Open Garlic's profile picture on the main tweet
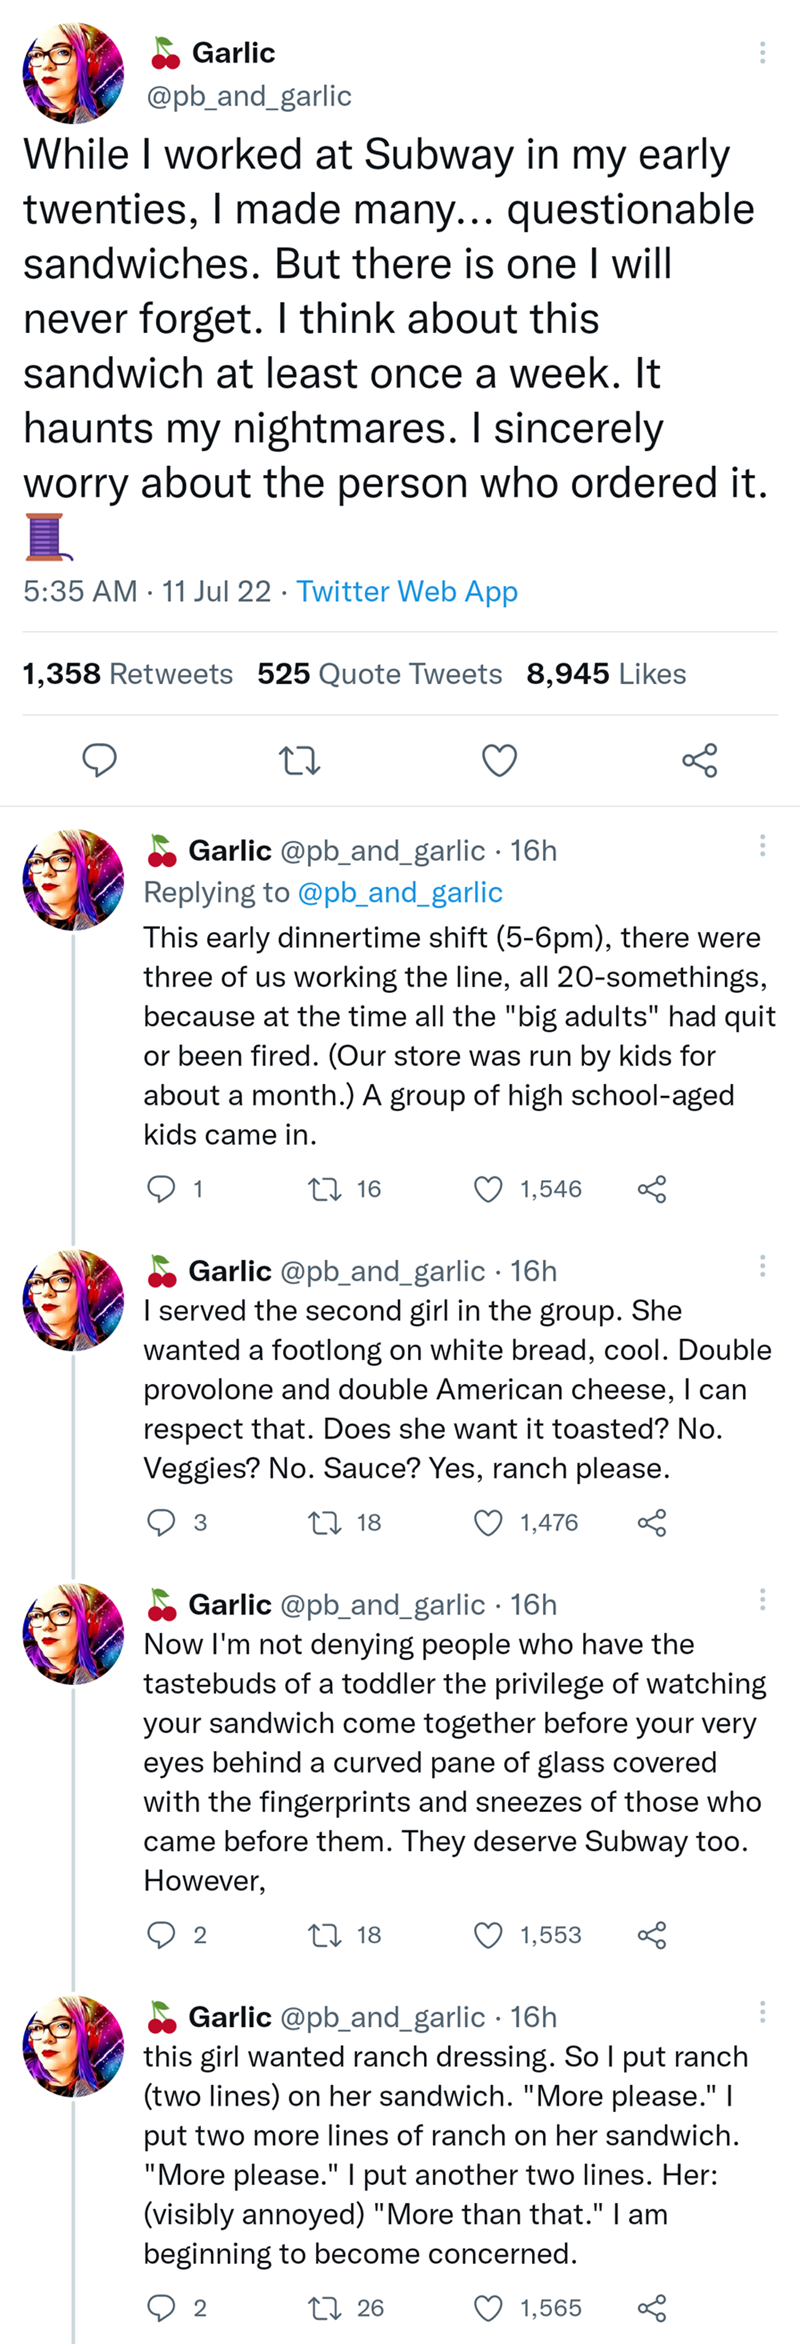Viewport: 800px width, 2344px height. 74,74
